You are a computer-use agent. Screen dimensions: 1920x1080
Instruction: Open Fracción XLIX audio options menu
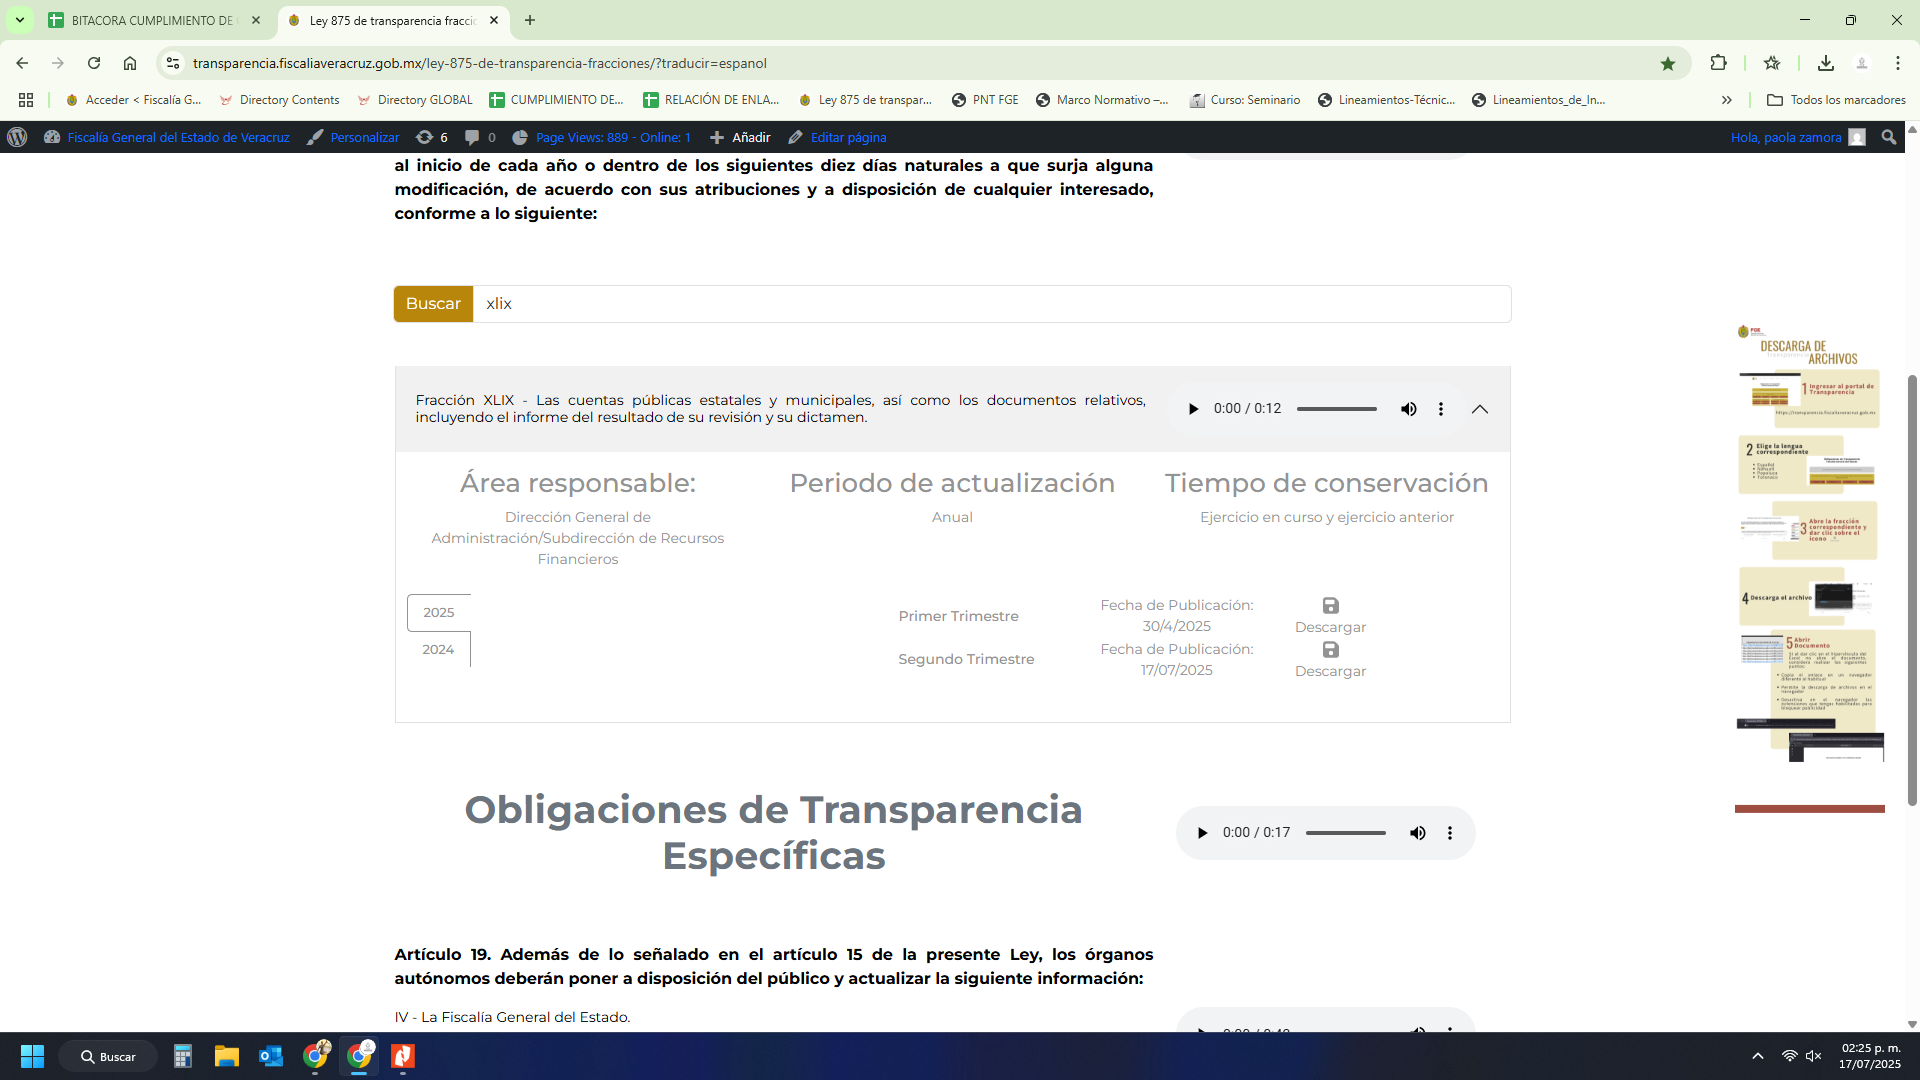point(1441,409)
